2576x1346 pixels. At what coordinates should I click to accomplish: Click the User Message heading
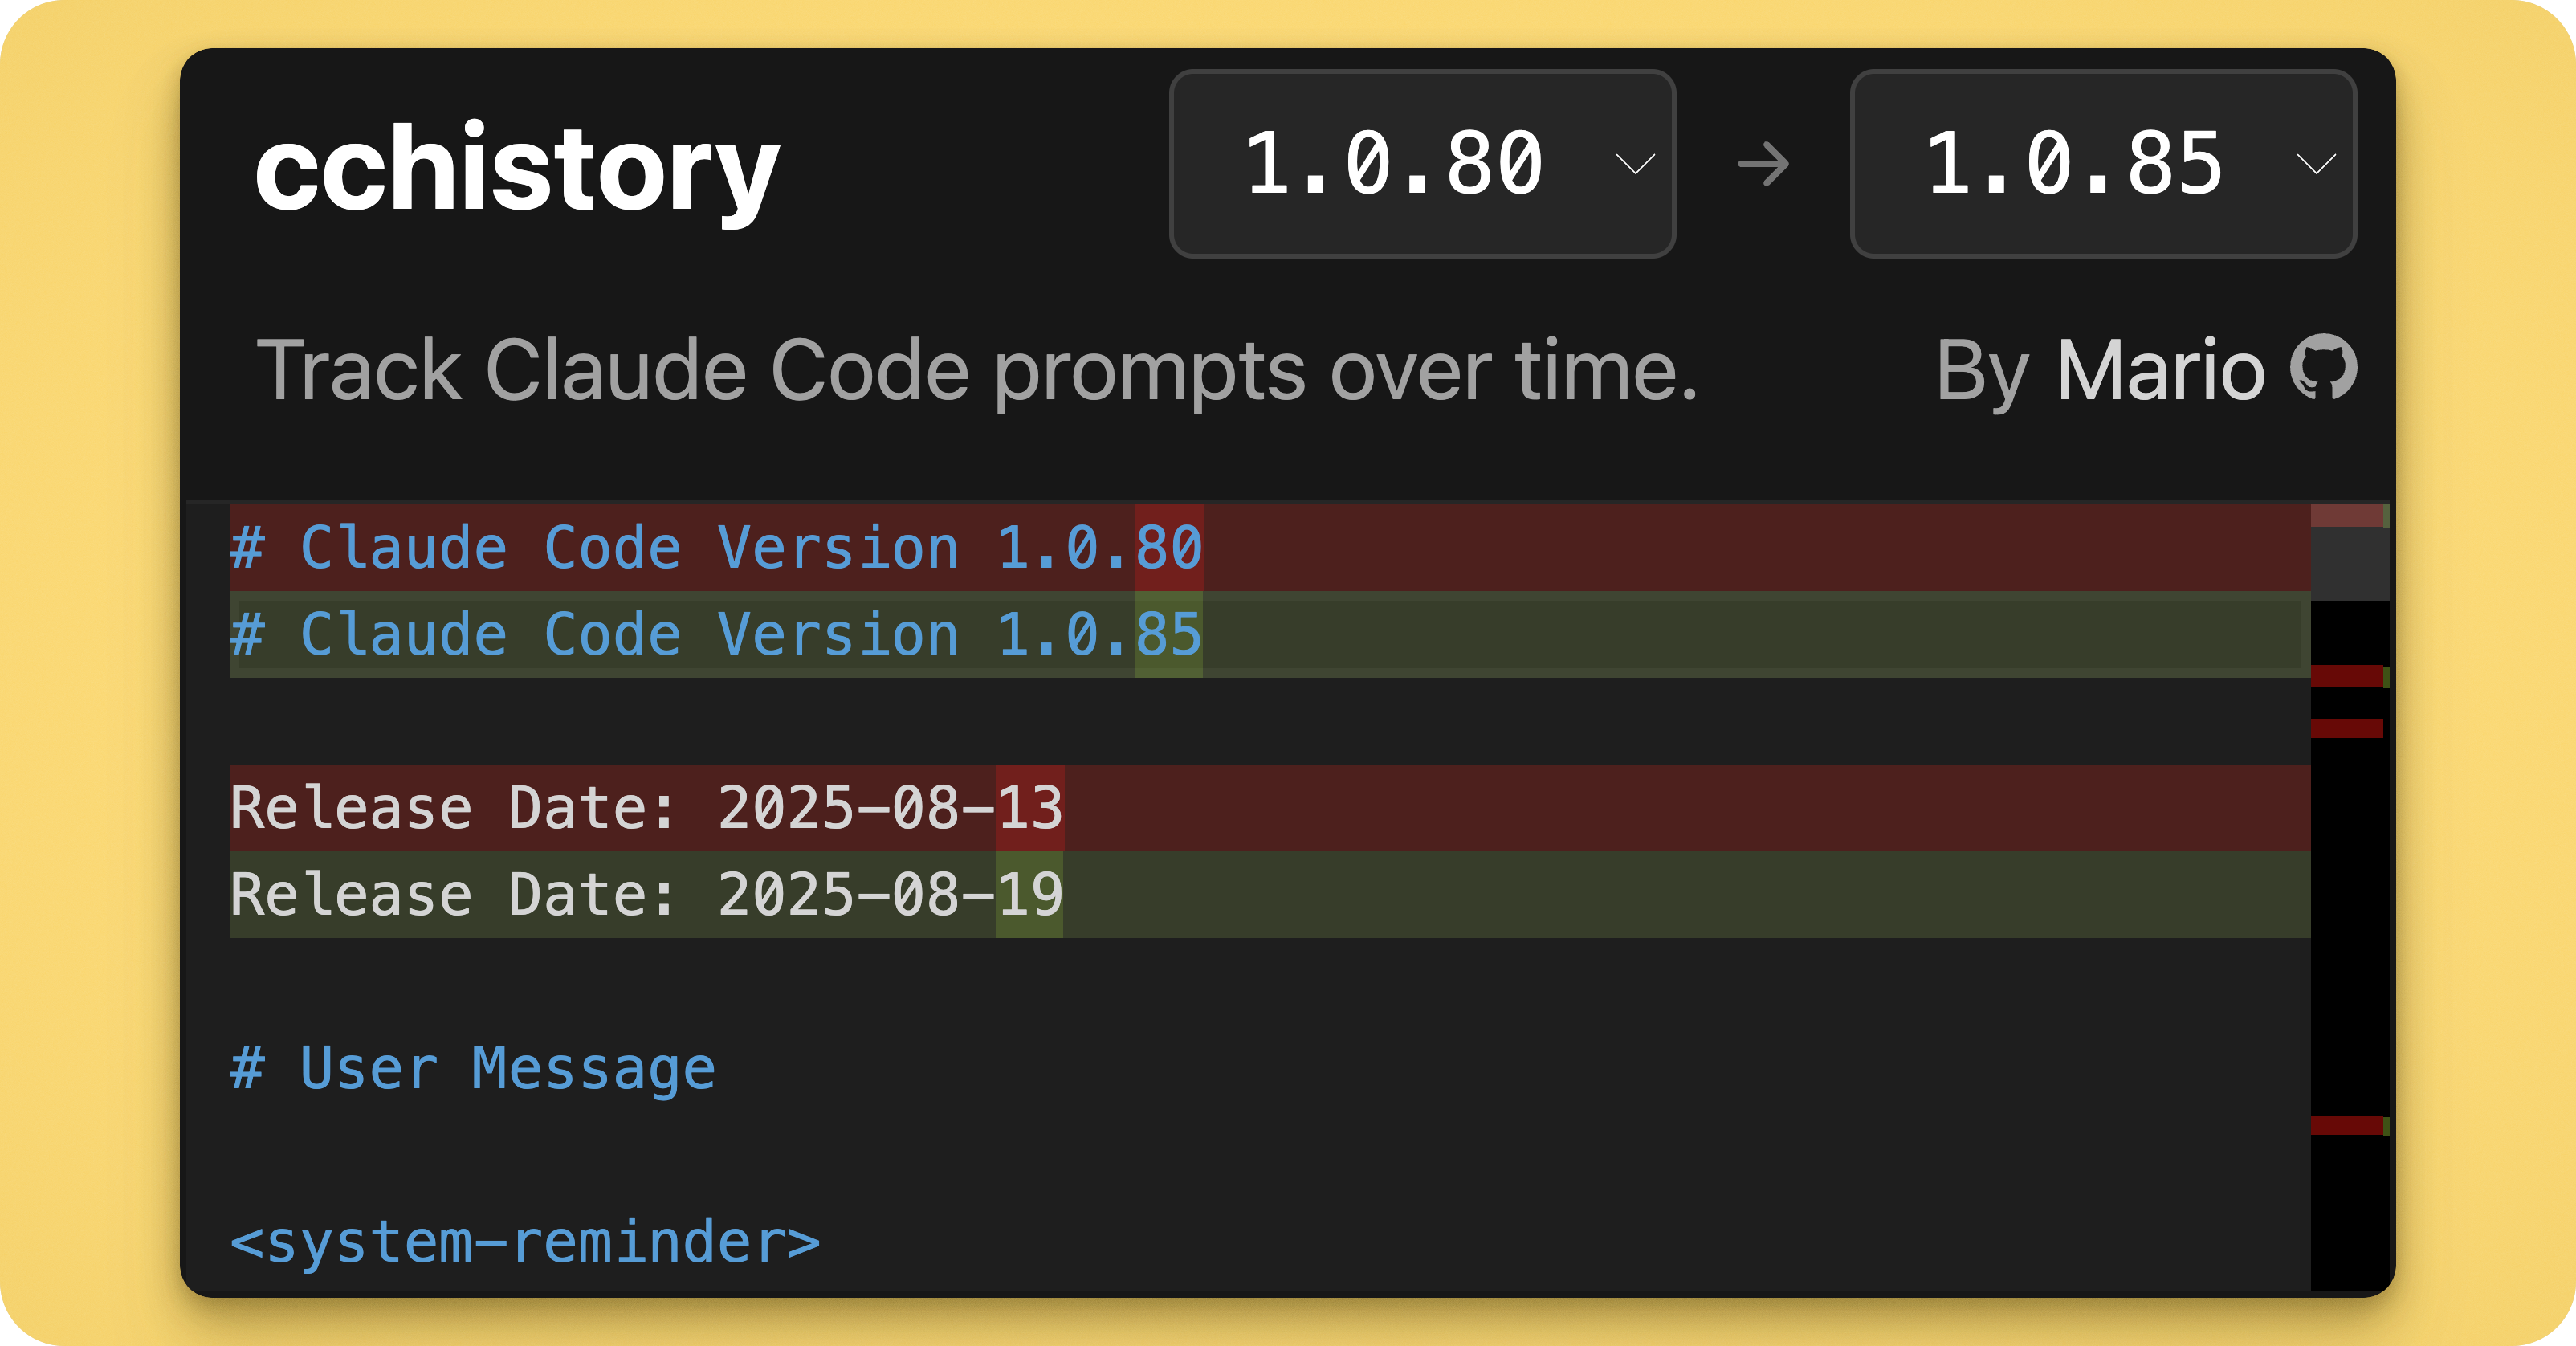[473, 1068]
